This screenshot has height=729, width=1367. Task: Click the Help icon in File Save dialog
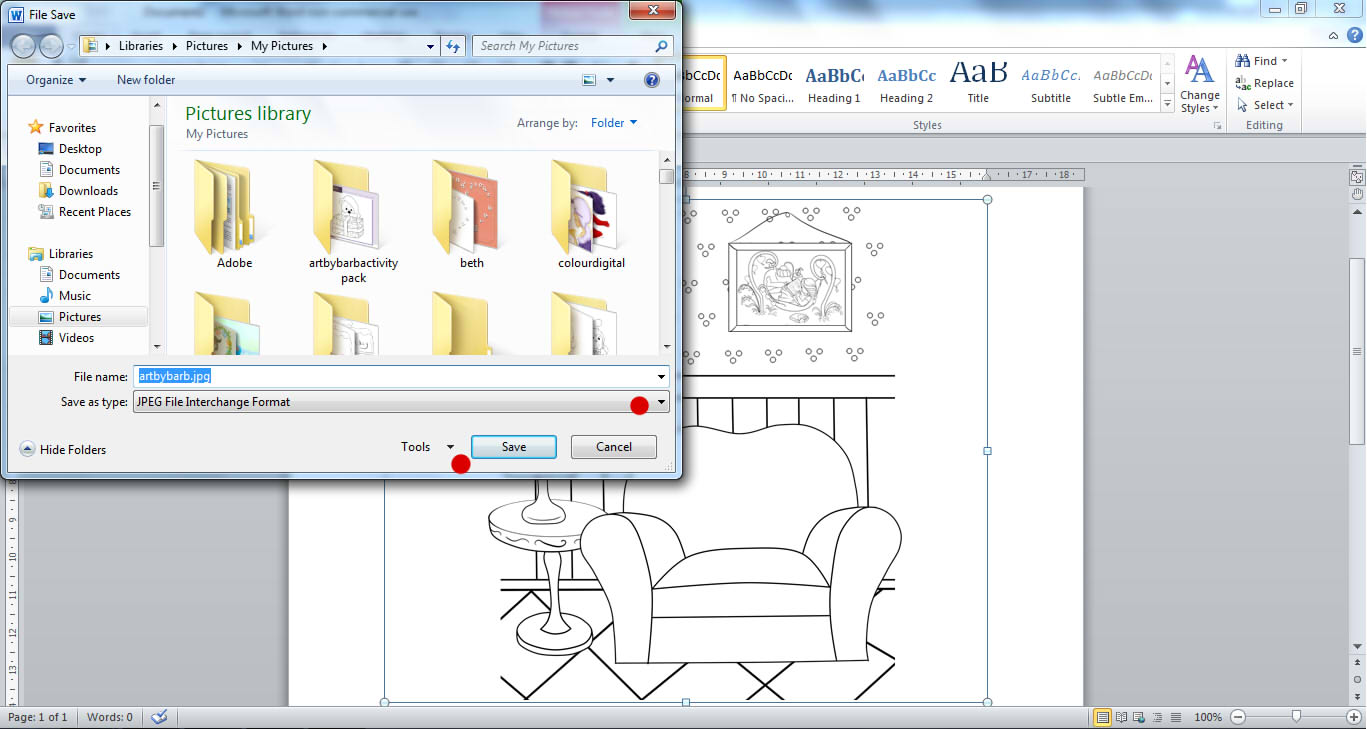coord(652,80)
